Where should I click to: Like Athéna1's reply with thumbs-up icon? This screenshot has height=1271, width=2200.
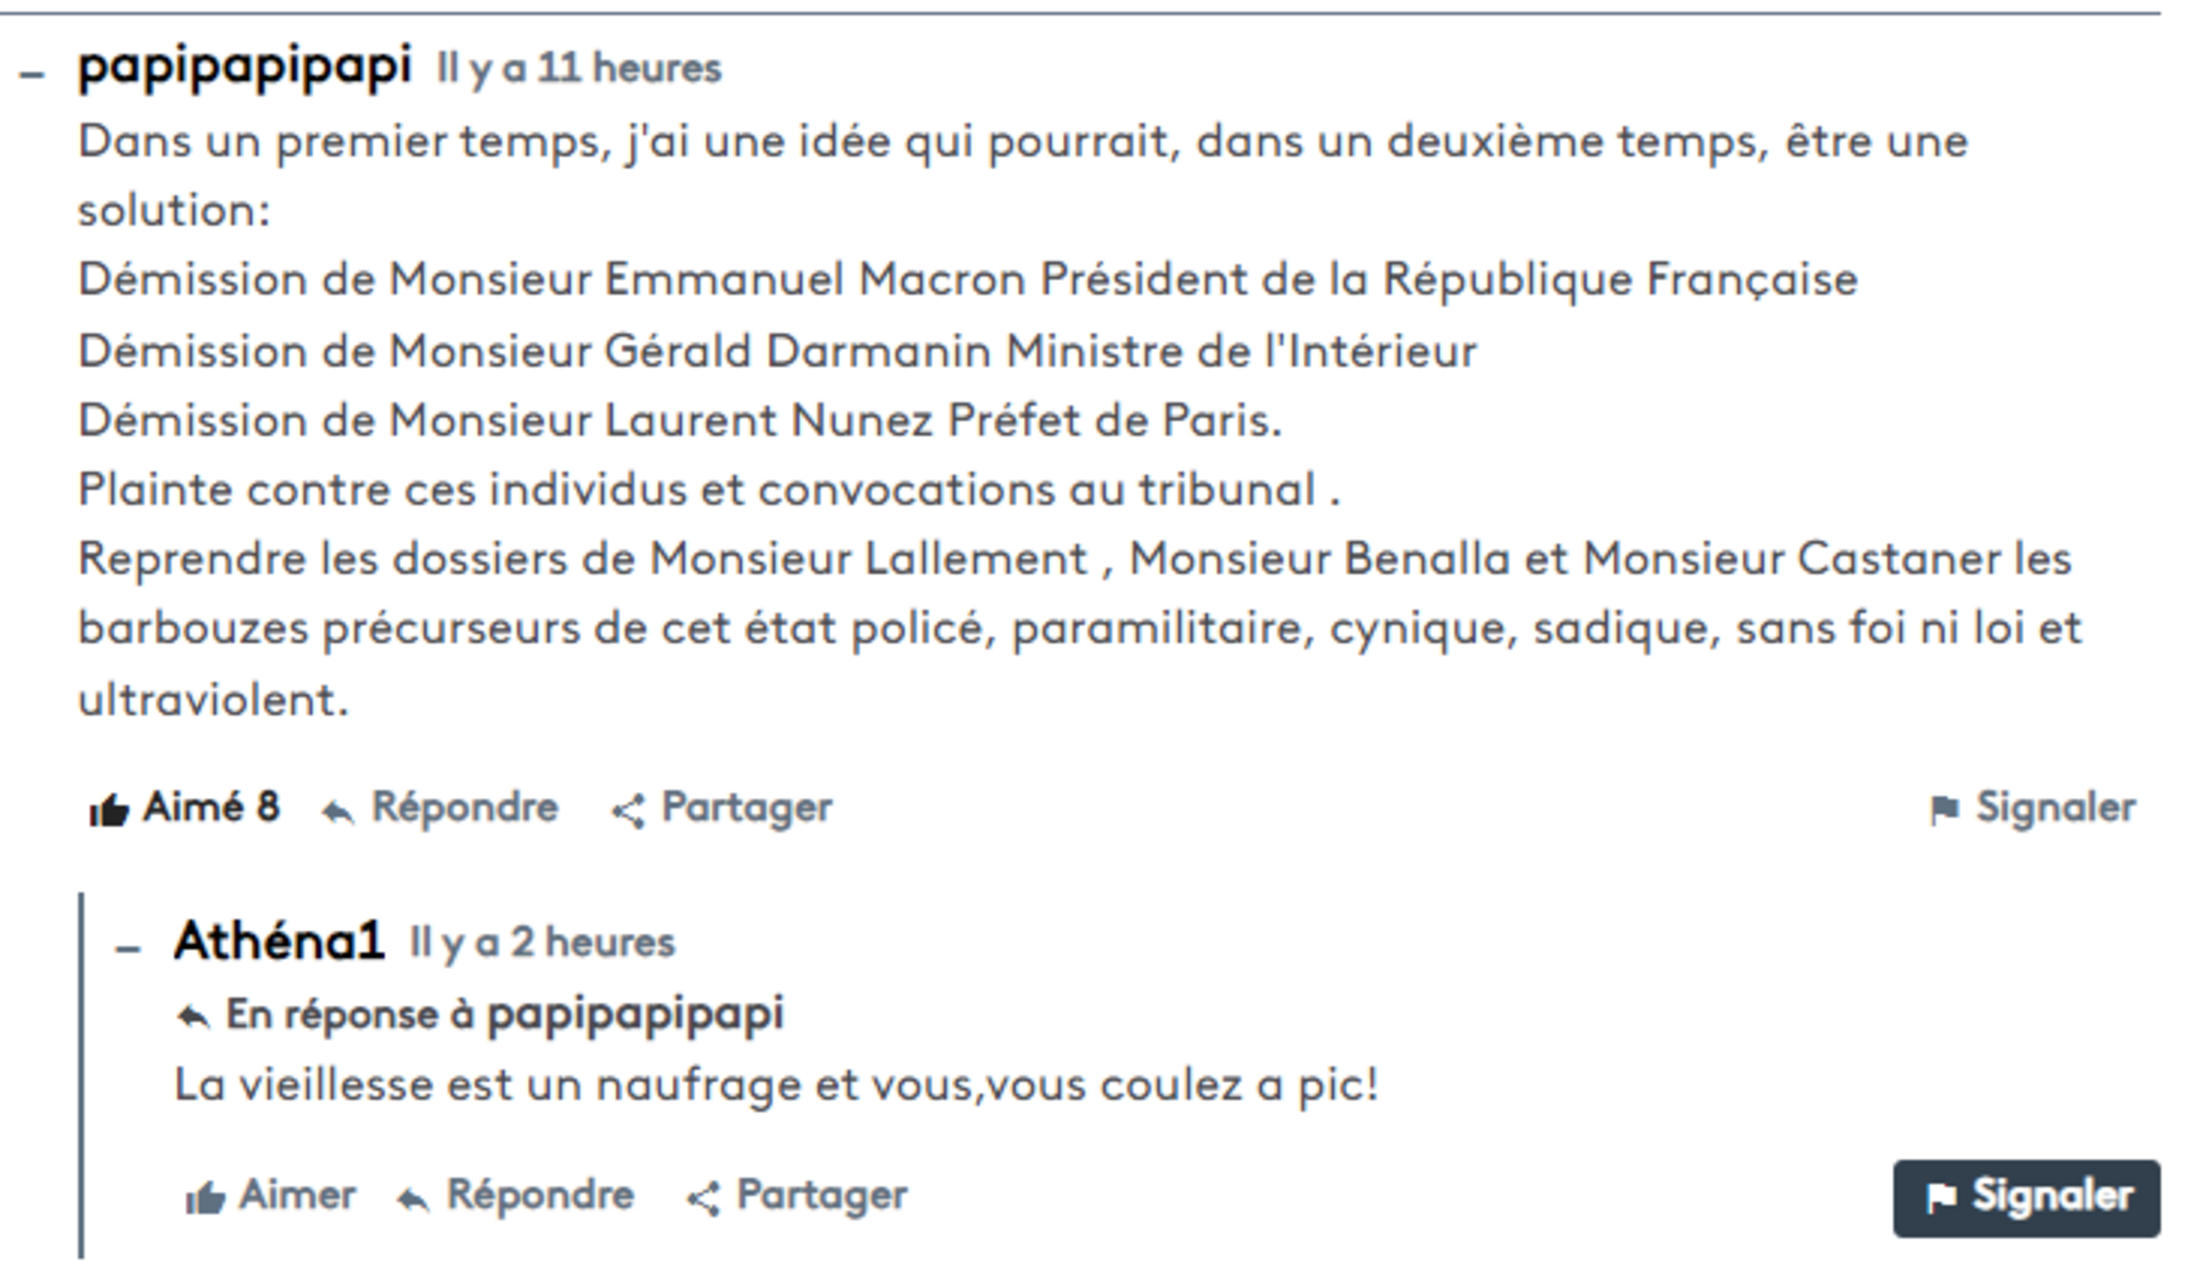[x=205, y=1198]
